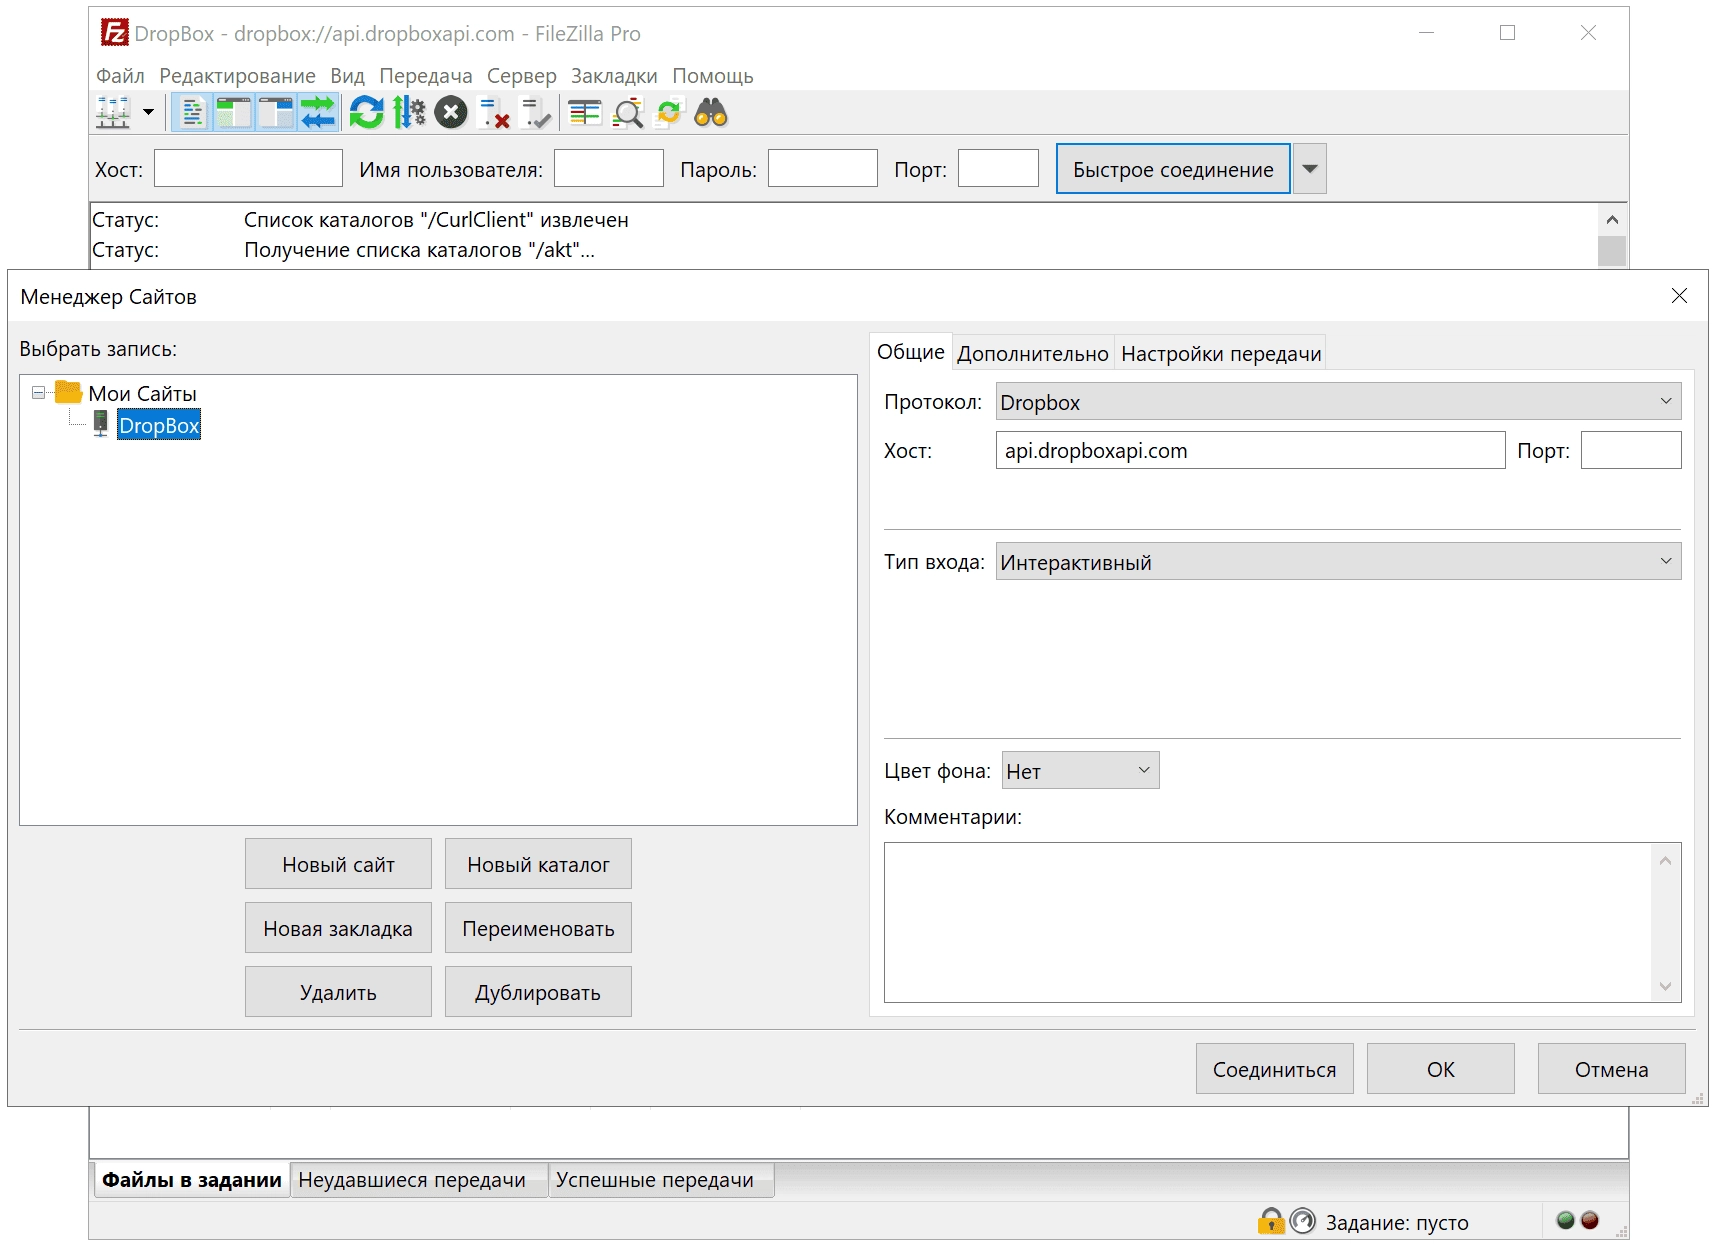This screenshot has height=1247, width=1712.
Task: Switch to Файлы в задании tab
Action: [192, 1180]
